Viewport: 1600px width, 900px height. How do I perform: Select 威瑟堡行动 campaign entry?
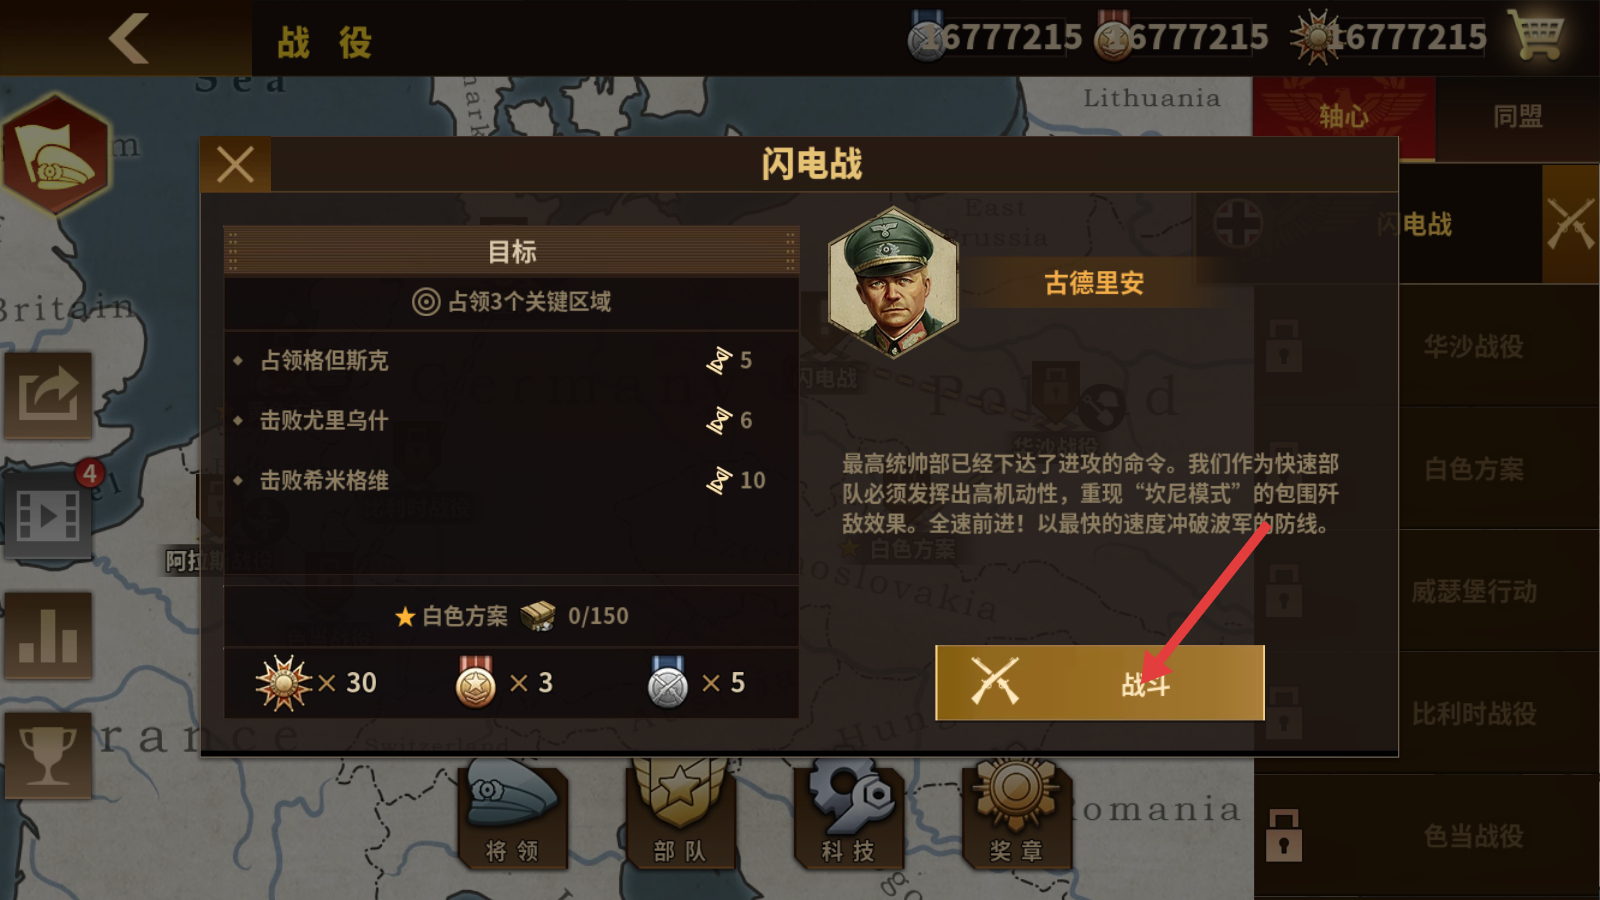coord(1474,591)
